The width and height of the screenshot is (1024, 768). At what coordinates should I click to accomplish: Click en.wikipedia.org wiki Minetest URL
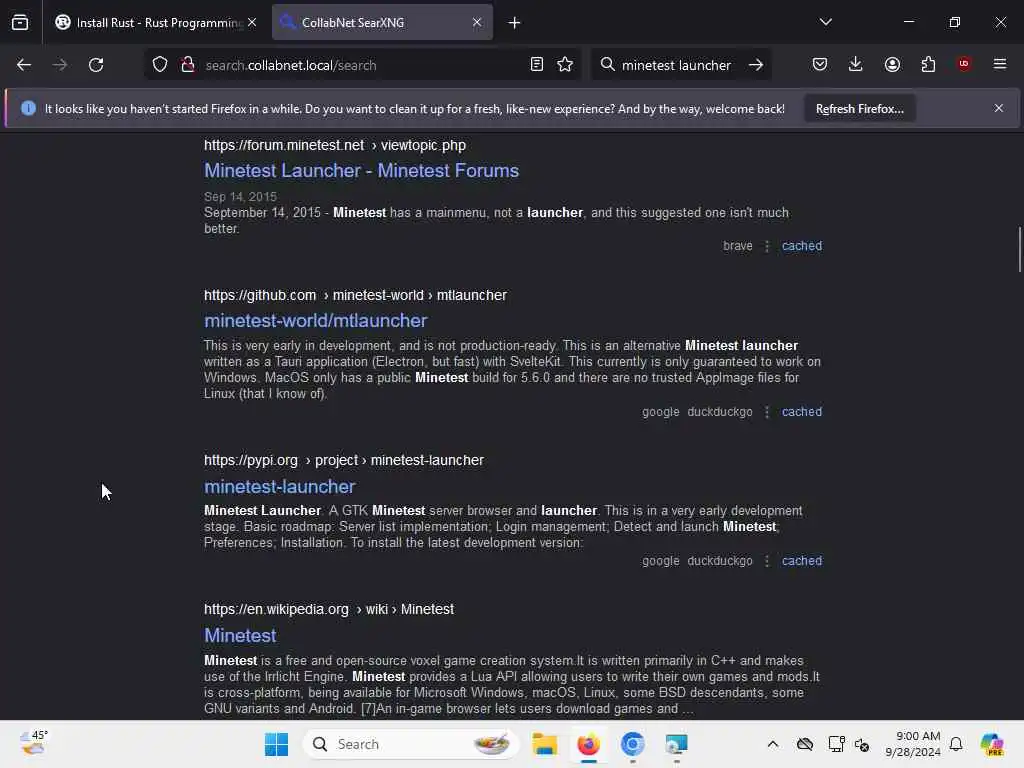point(328,609)
